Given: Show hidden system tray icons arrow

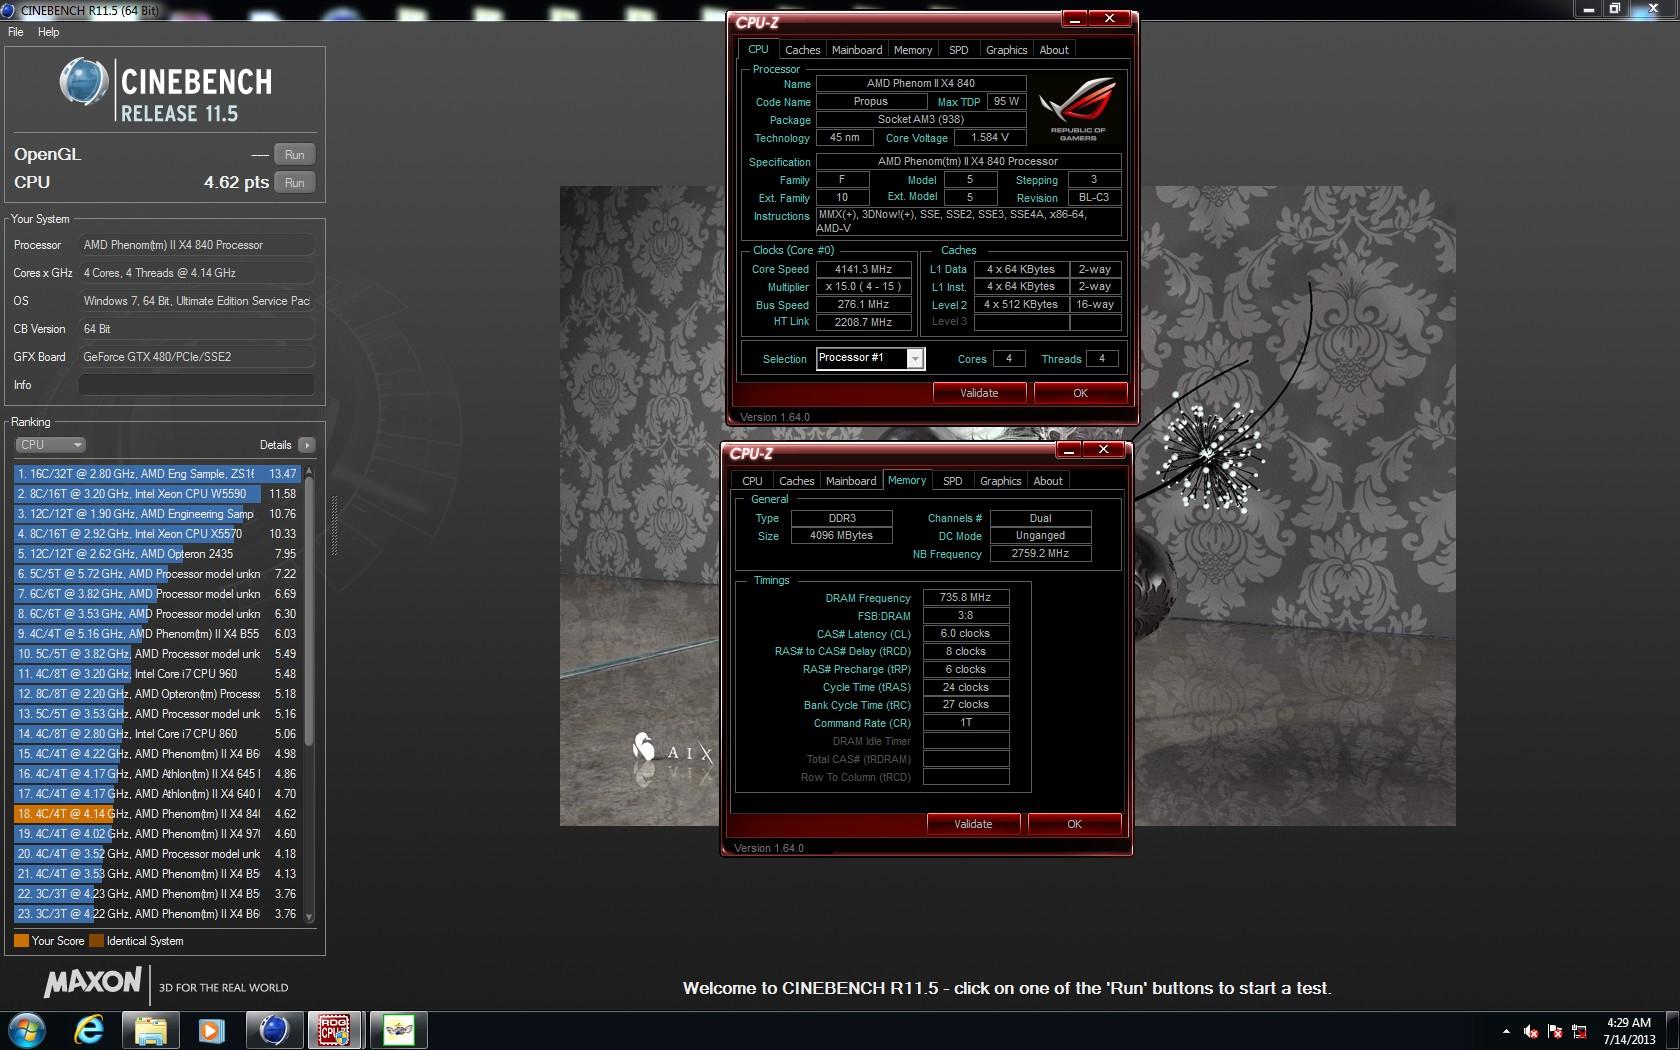Looking at the screenshot, I should pos(1506,1031).
